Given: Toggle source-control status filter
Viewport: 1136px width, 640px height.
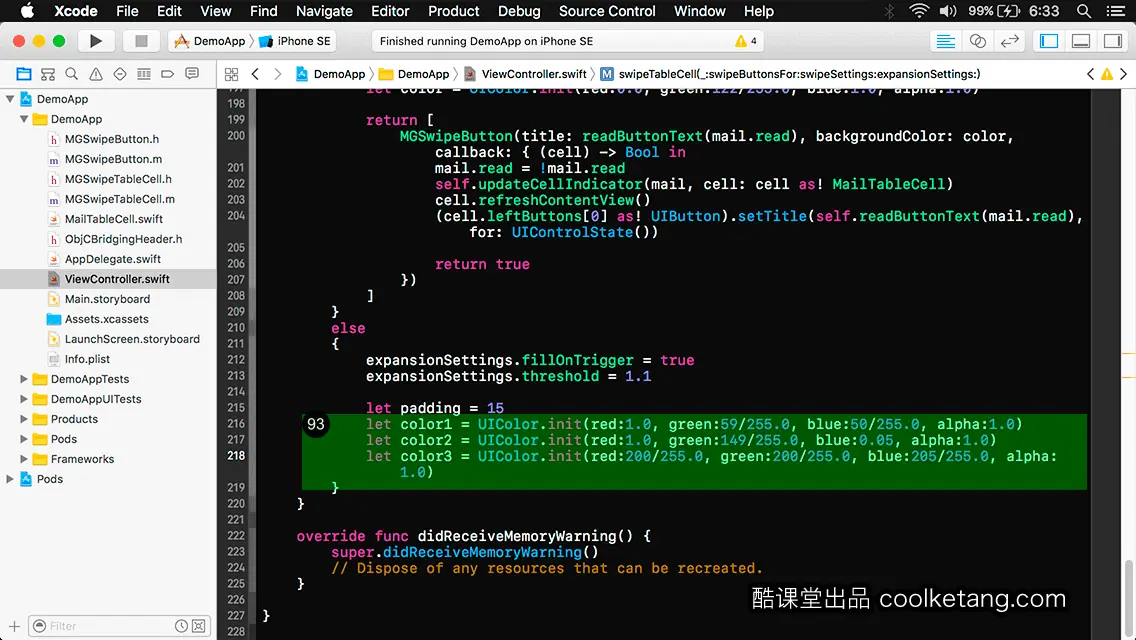Looking at the screenshot, I should (x=199, y=626).
